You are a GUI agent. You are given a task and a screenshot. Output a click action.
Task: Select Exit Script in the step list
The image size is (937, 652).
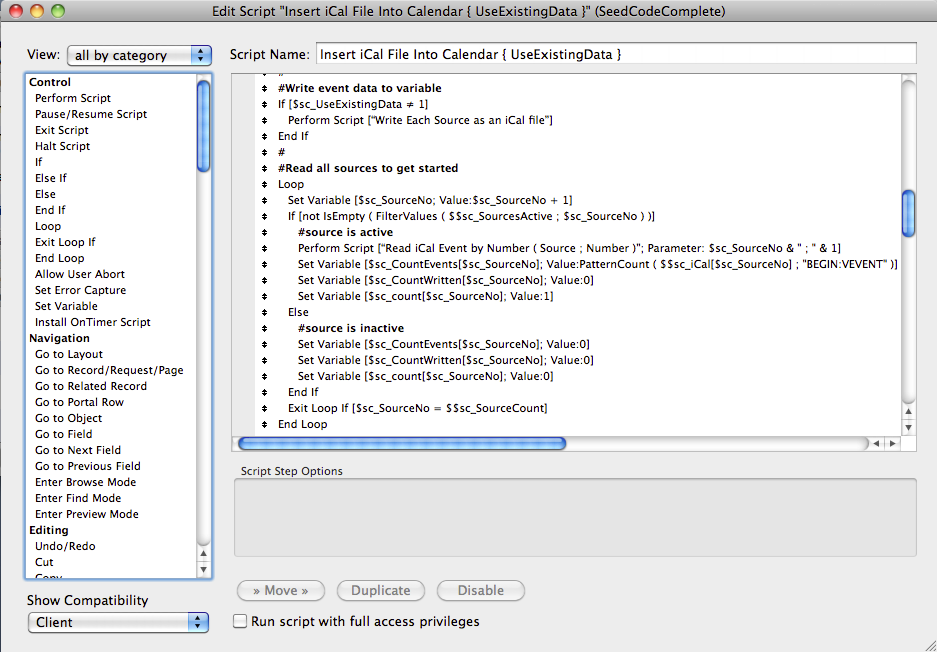coord(62,130)
